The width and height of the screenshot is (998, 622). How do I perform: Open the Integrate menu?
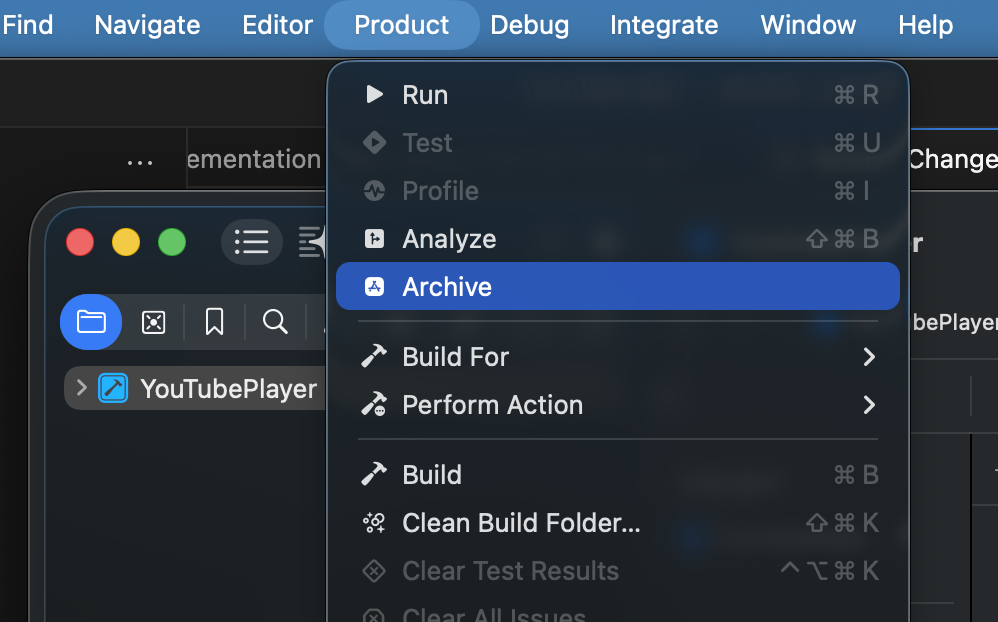pyautogui.click(x=664, y=25)
